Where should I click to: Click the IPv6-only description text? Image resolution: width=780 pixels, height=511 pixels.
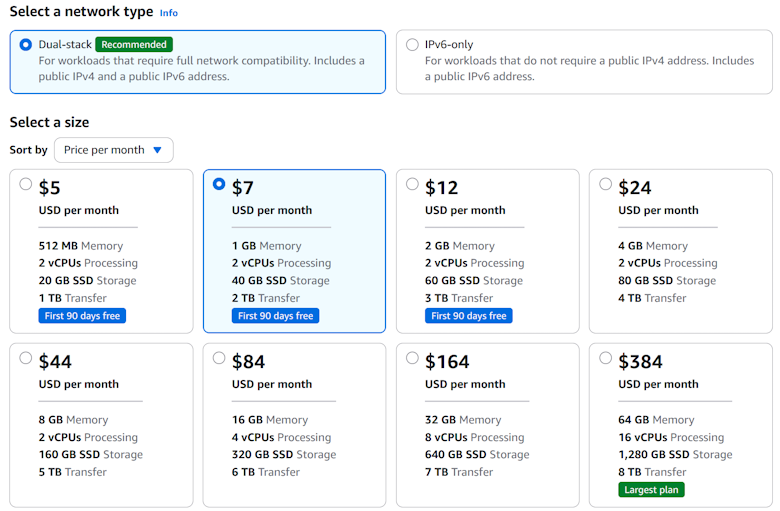589,68
